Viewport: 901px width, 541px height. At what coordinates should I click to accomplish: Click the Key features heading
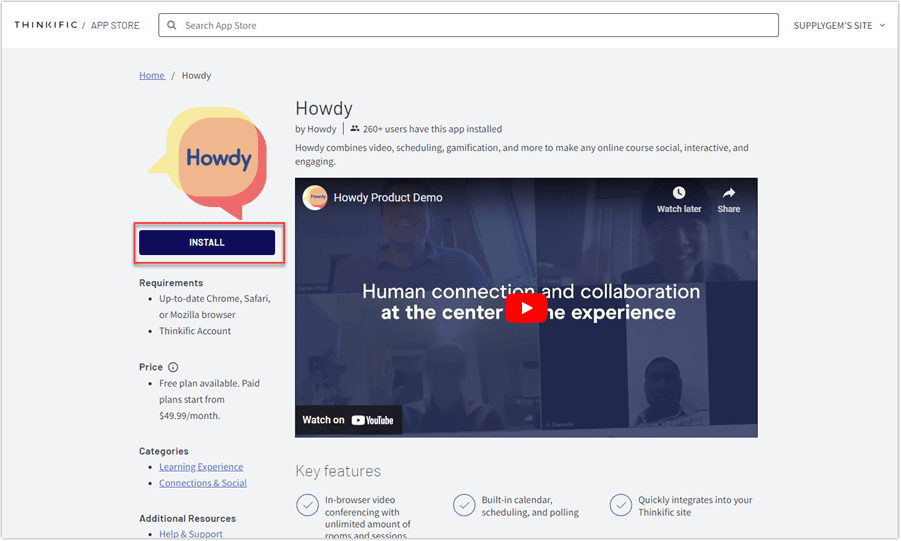338,471
